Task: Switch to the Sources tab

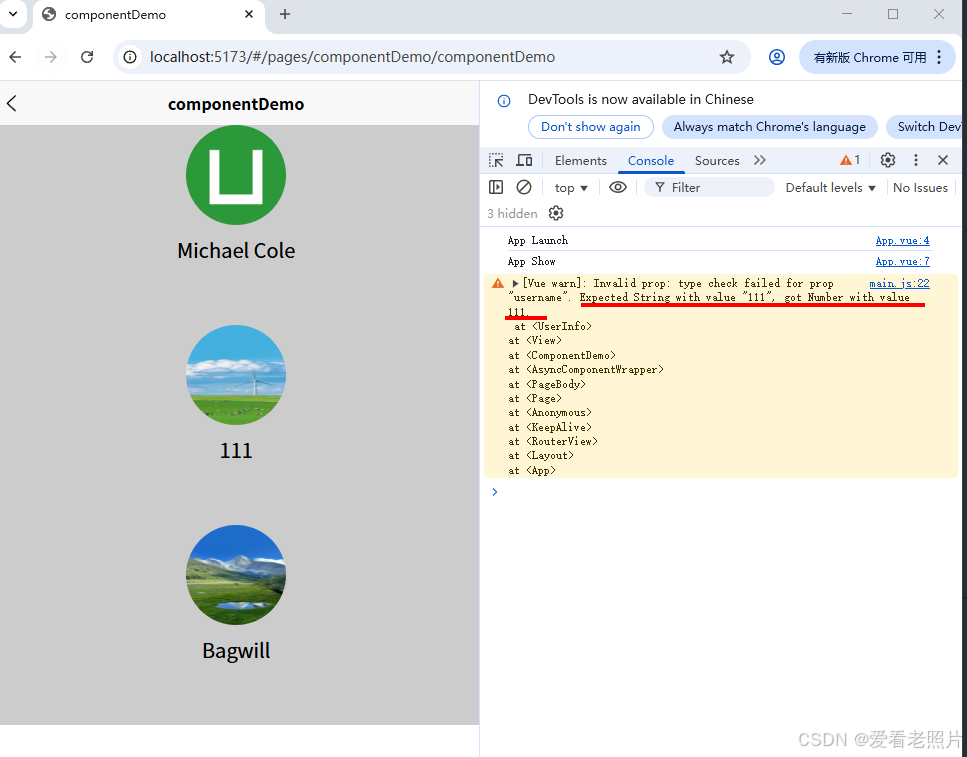Action: click(717, 160)
